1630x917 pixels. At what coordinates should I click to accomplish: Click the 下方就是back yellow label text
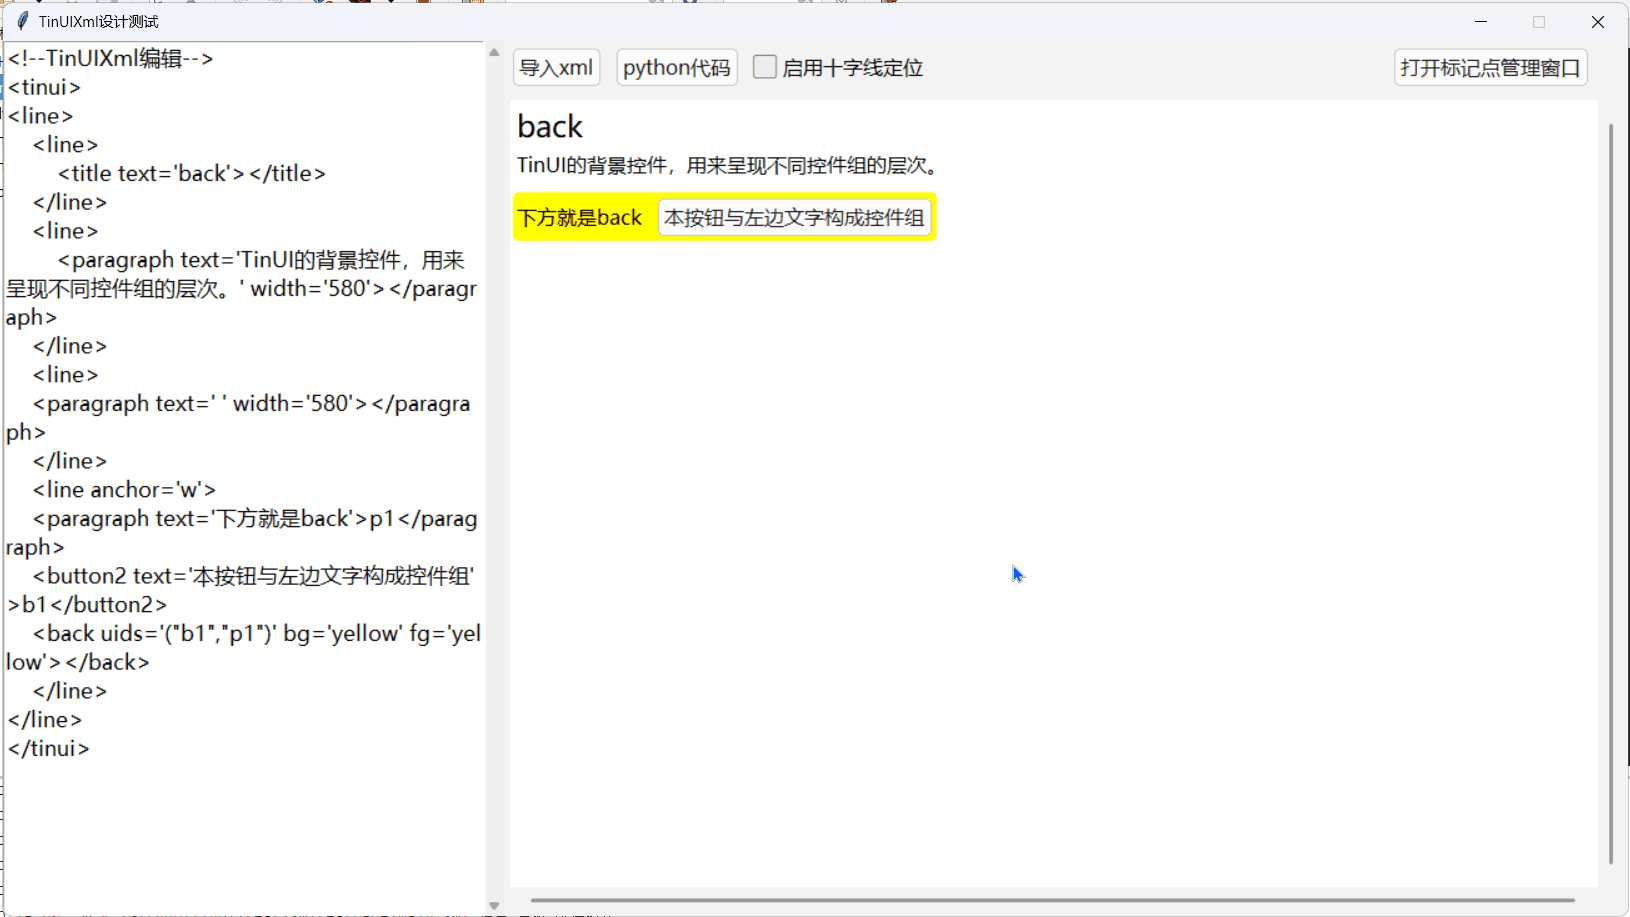[580, 218]
